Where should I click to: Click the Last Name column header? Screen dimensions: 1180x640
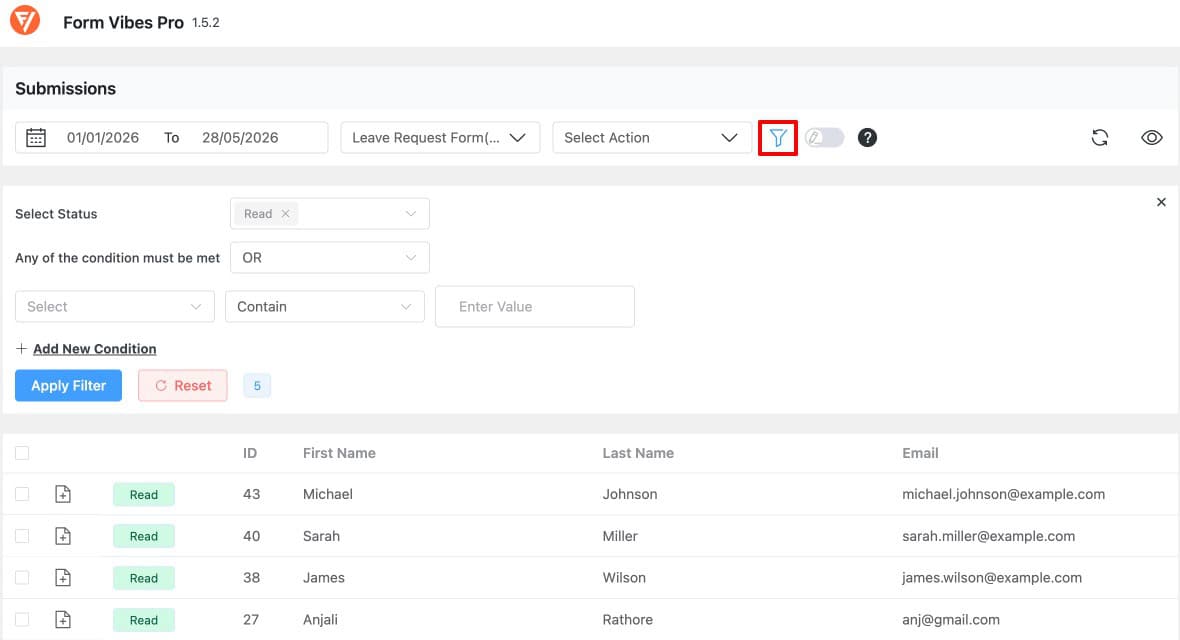click(x=638, y=453)
